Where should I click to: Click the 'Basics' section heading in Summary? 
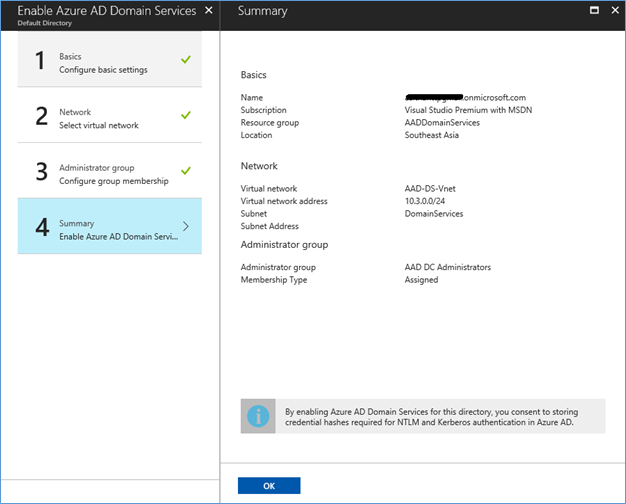tap(254, 75)
